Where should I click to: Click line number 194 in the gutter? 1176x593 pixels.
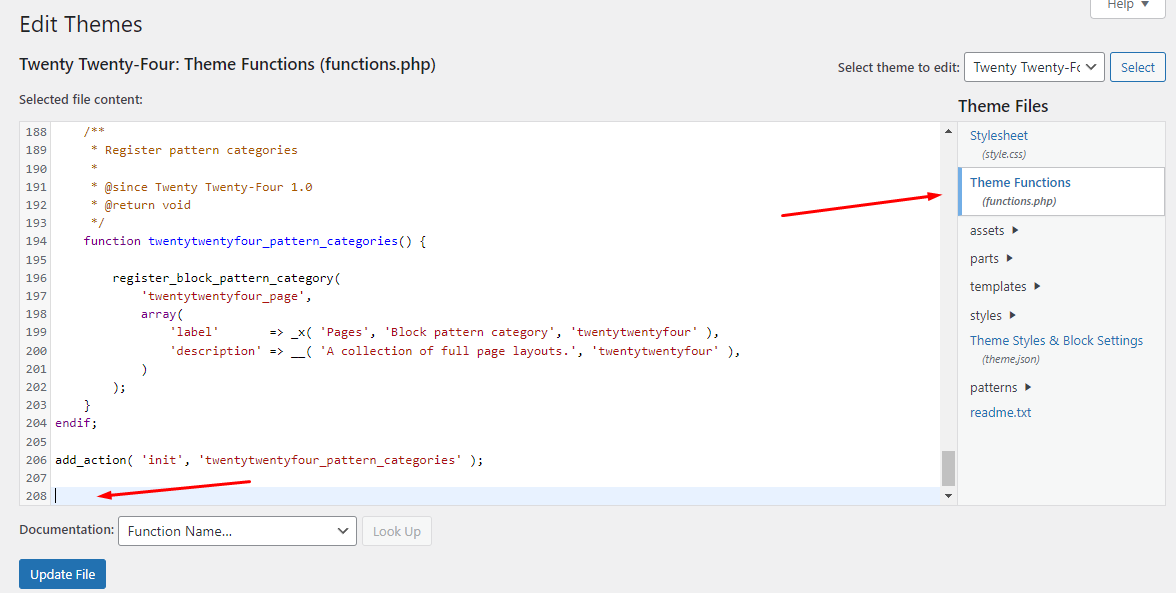pyautogui.click(x=36, y=241)
